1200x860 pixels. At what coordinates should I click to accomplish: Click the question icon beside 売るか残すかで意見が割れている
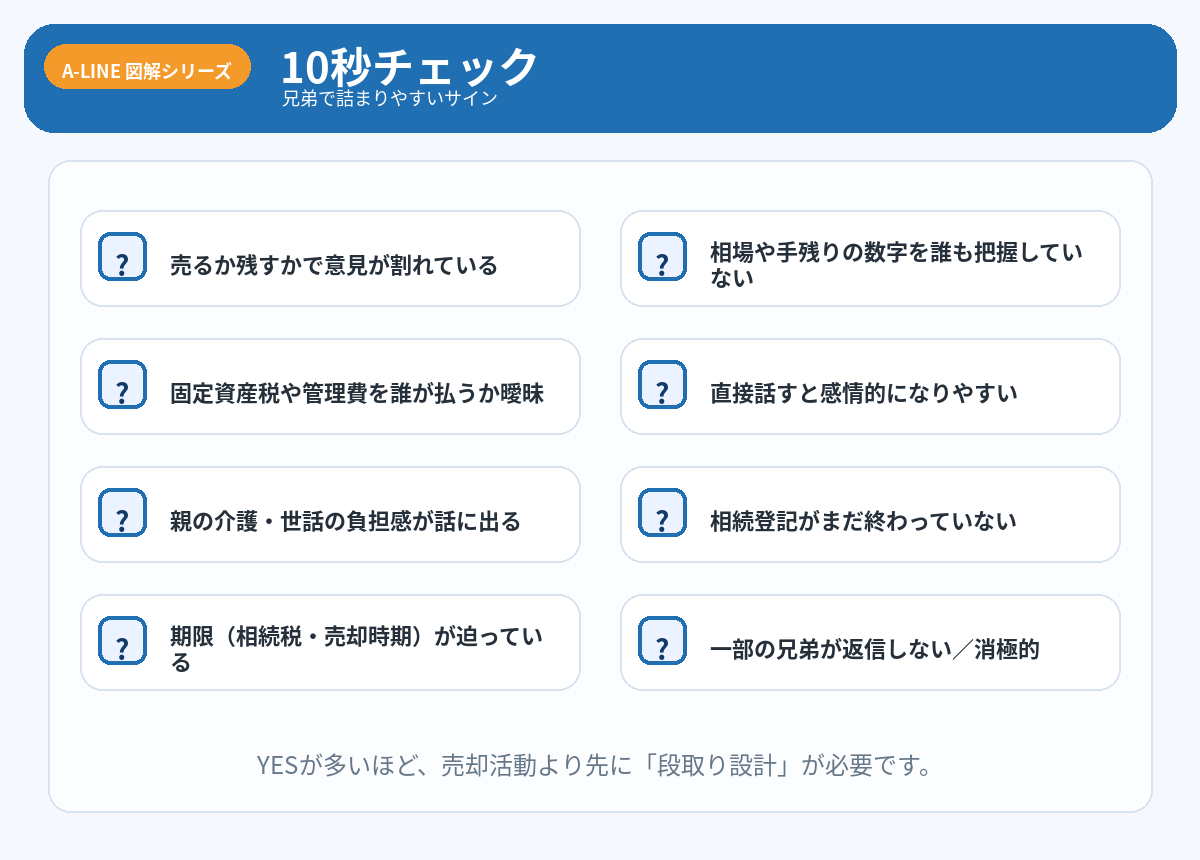pos(122,258)
